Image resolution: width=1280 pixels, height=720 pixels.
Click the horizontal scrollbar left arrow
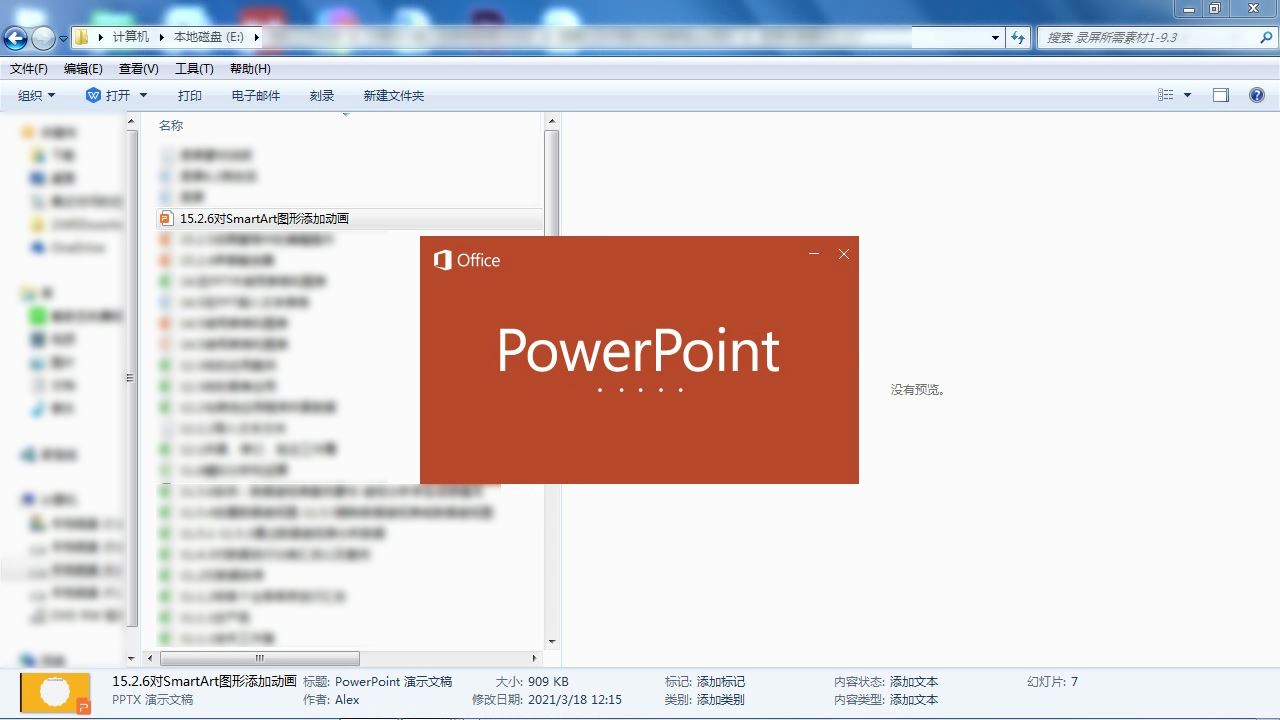[151, 658]
